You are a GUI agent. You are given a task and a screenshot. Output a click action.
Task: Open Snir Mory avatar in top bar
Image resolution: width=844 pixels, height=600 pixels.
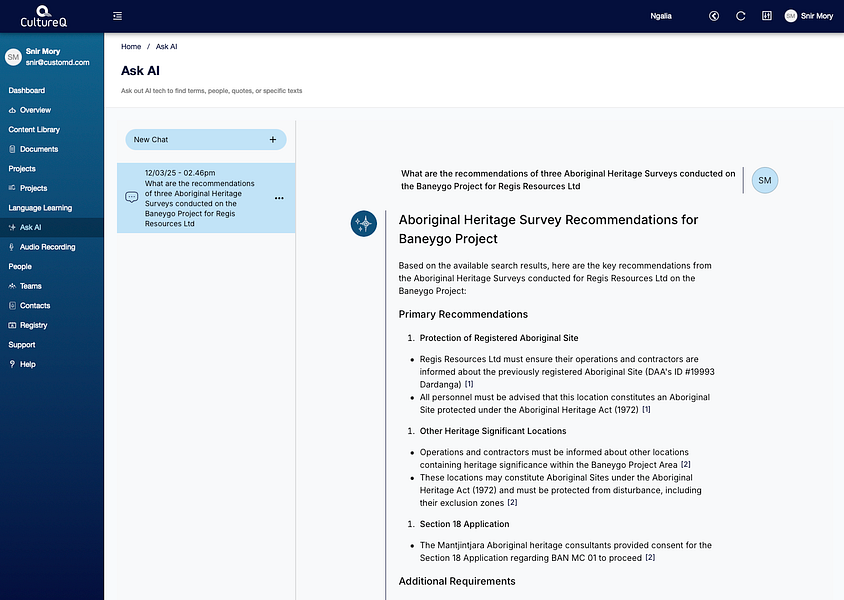coord(790,16)
